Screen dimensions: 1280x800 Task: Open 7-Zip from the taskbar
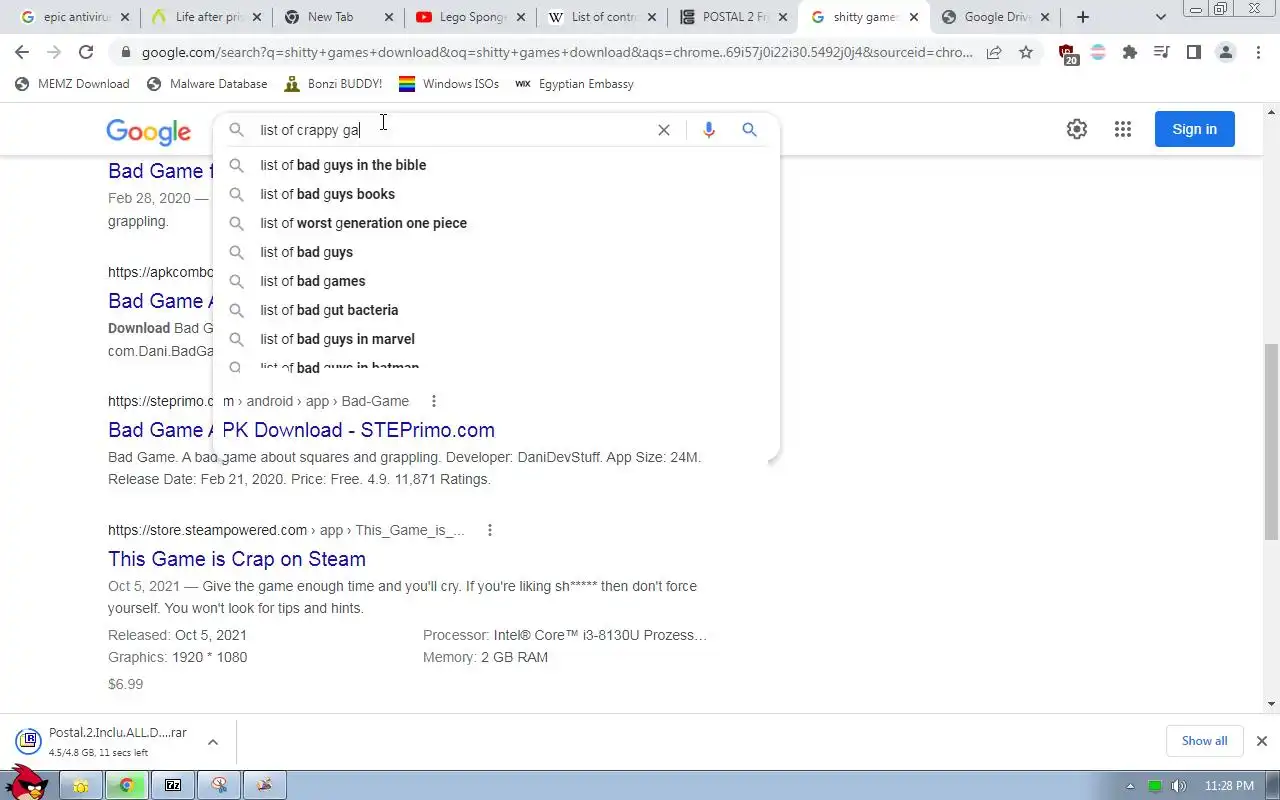click(x=173, y=785)
